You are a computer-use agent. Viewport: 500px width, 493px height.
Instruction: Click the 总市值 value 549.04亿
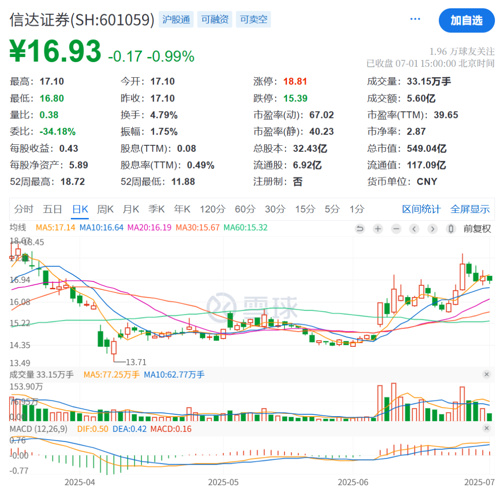pyautogui.click(x=426, y=148)
